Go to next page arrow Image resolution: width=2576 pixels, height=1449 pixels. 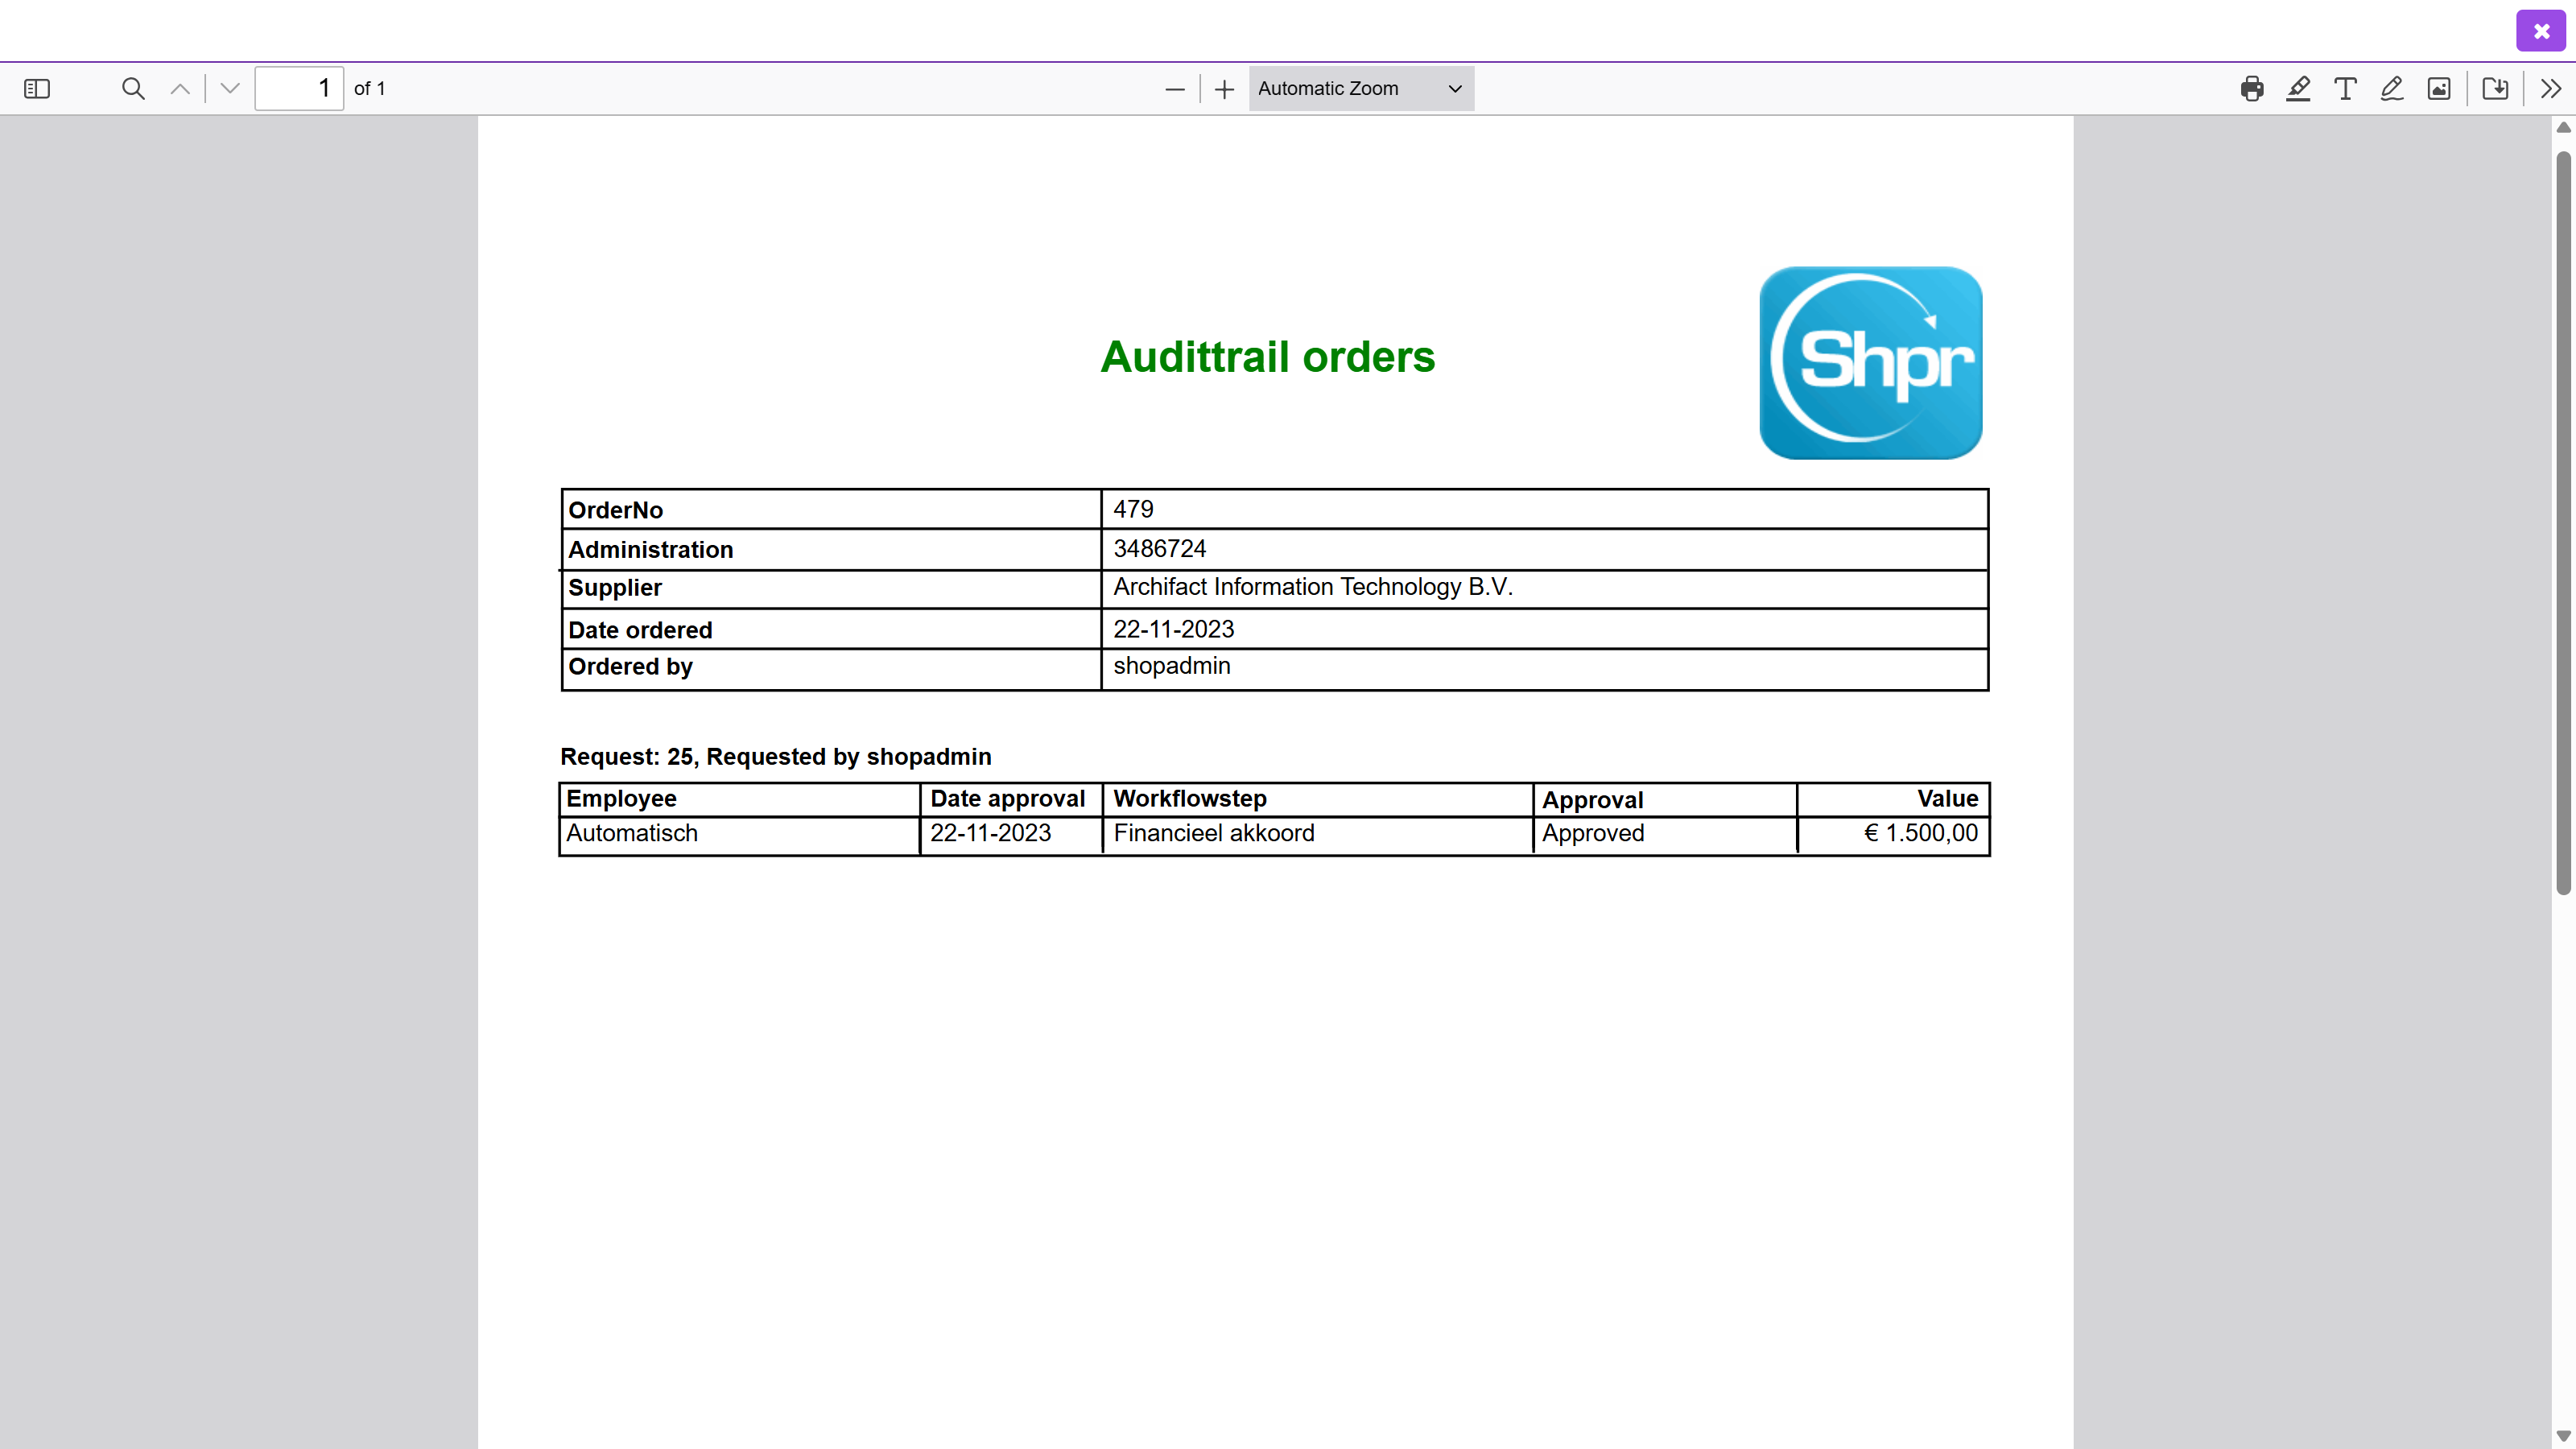pyautogui.click(x=230, y=89)
